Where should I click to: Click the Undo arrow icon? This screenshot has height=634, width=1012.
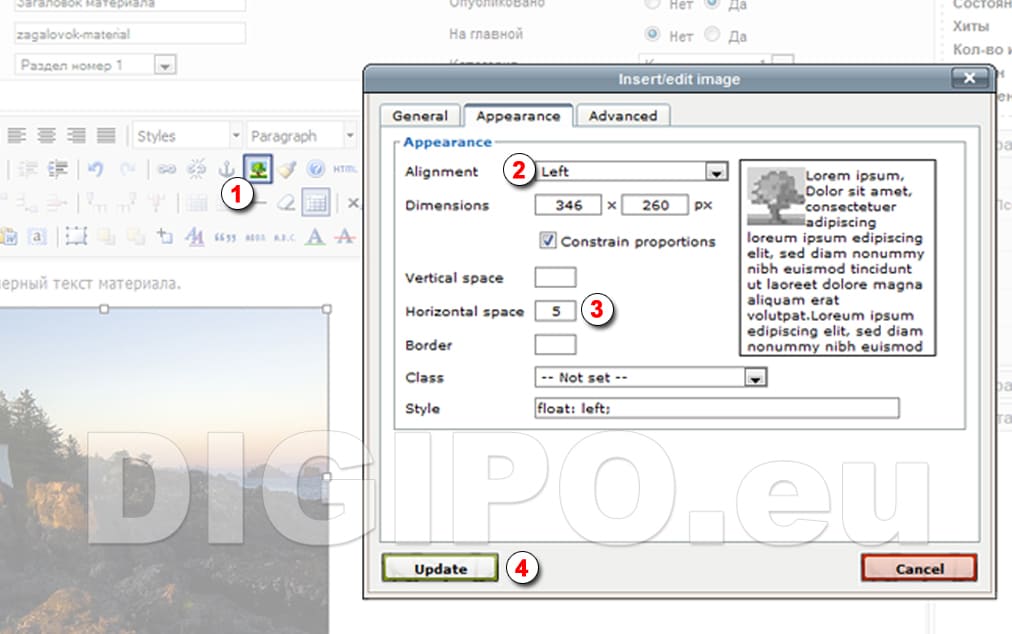[95, 169]
